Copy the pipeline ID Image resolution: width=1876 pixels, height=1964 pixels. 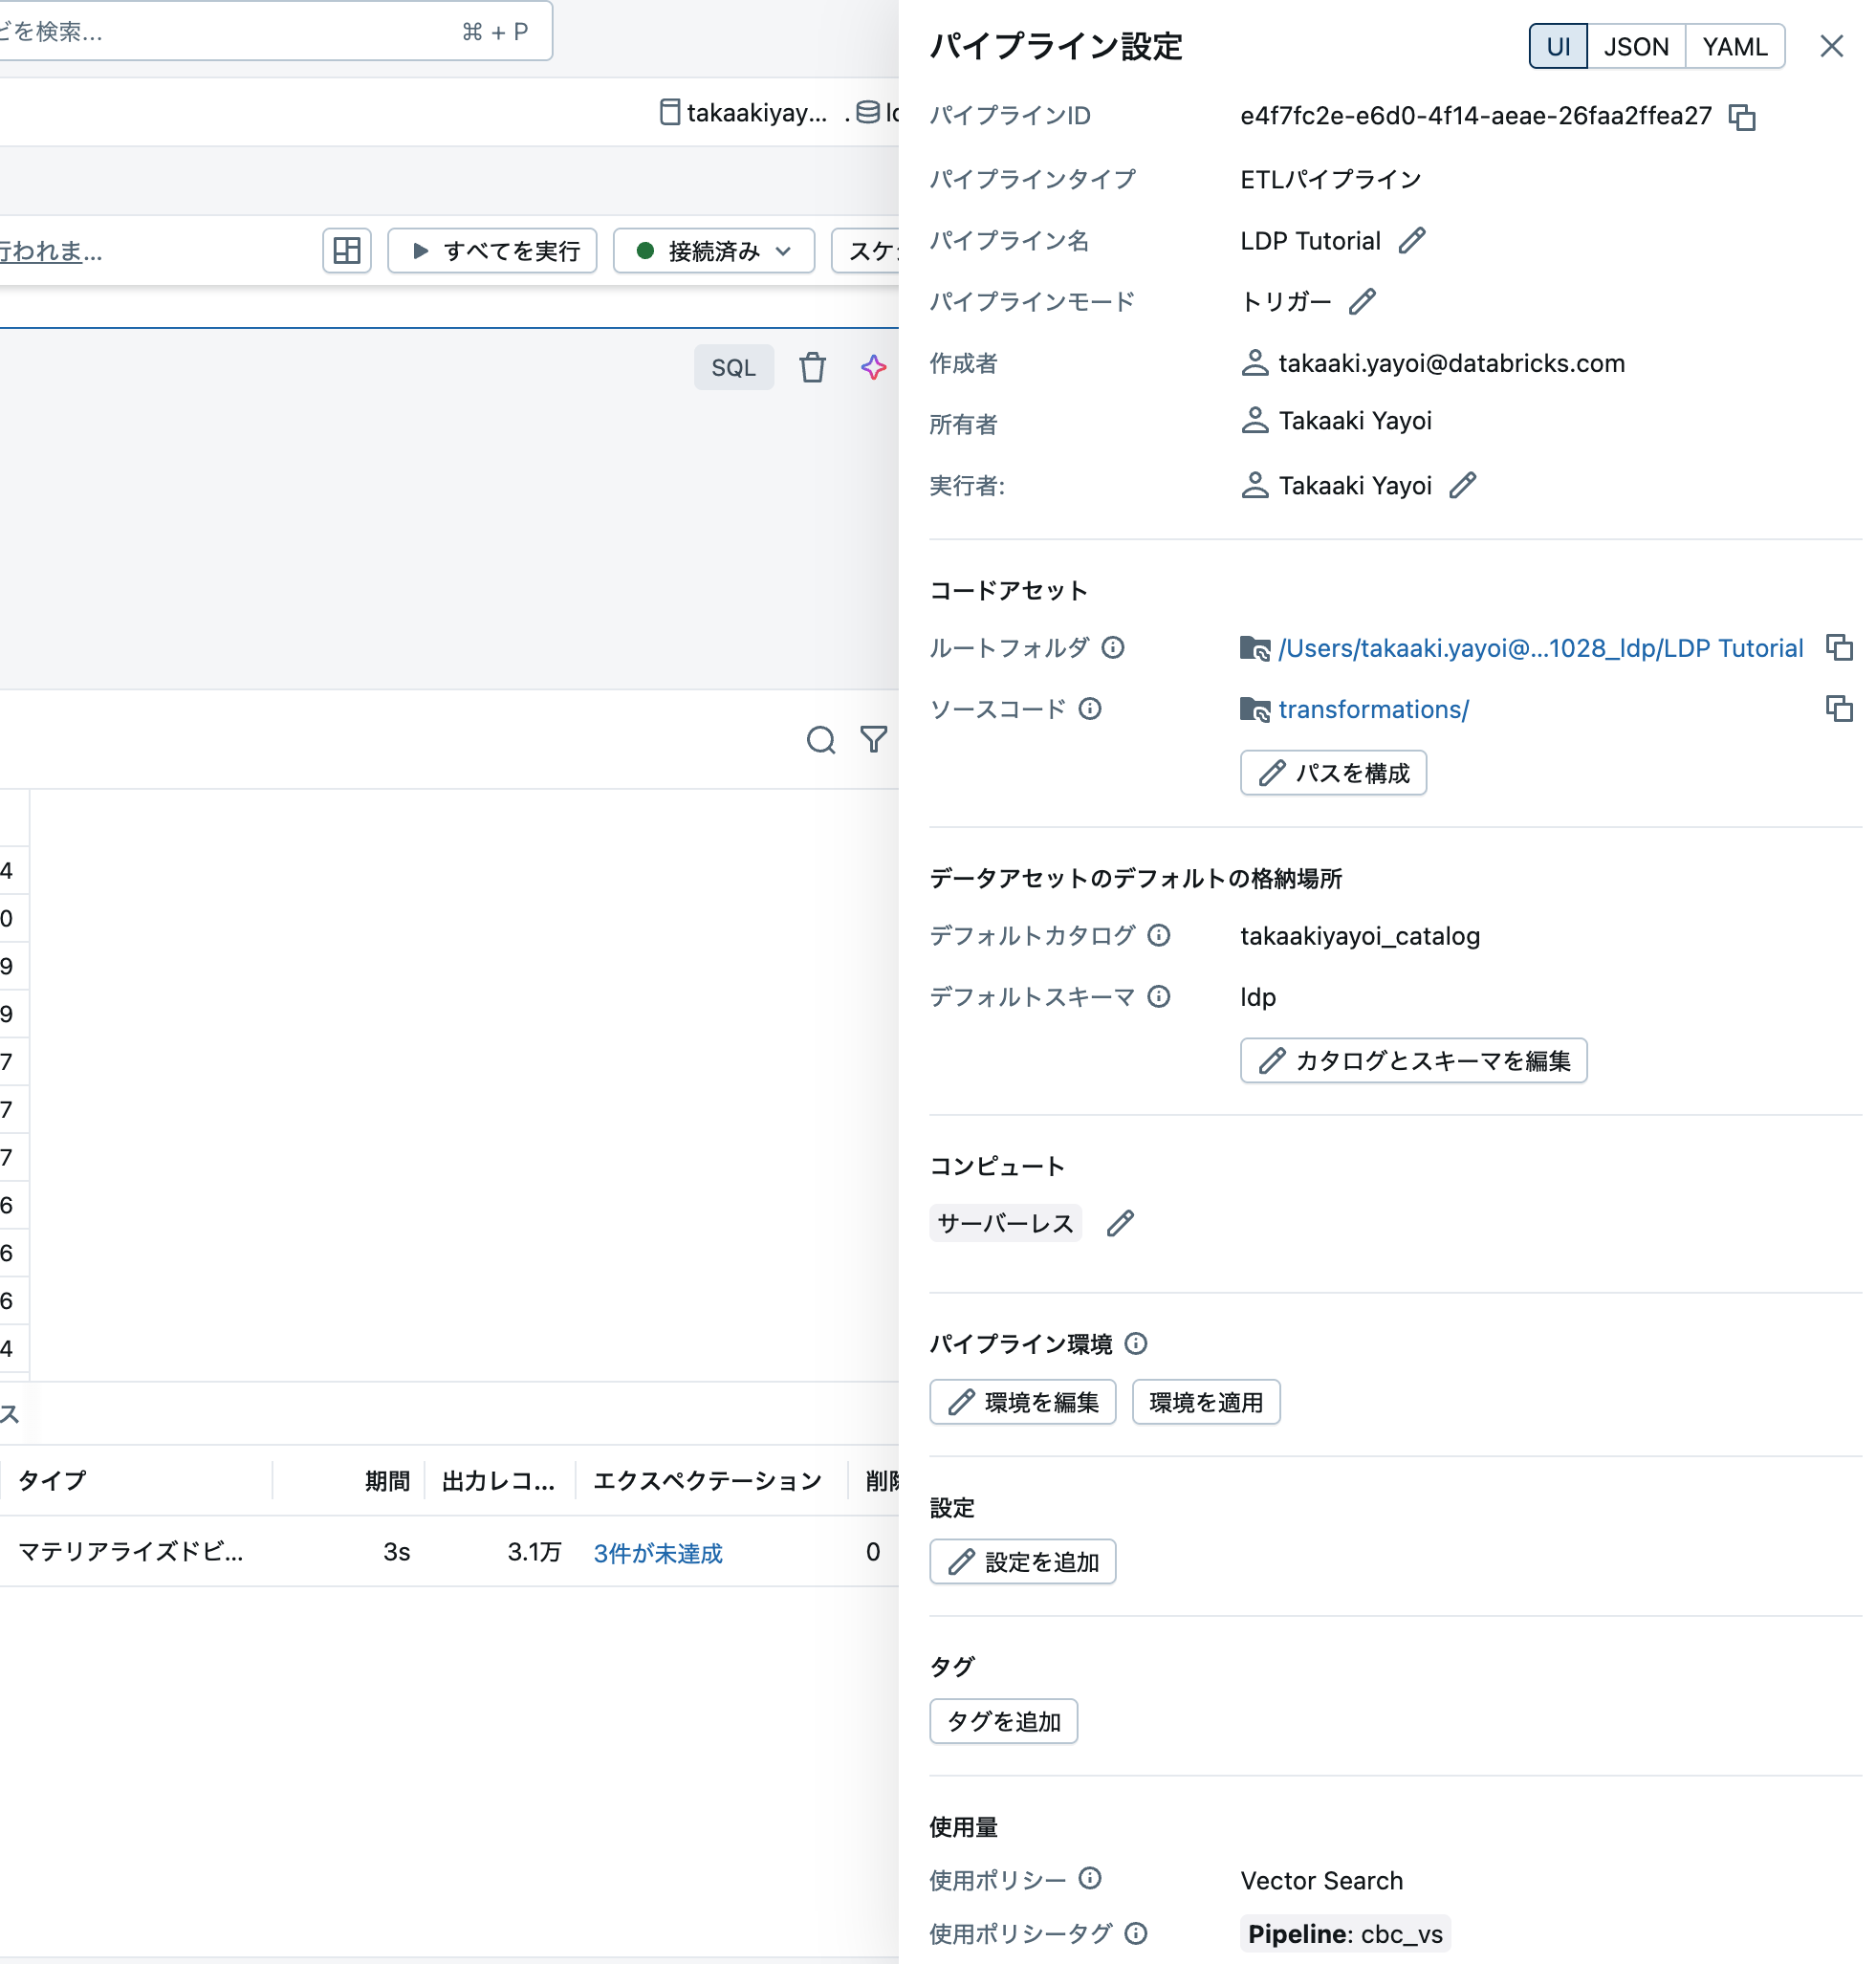click(1745, 117)
